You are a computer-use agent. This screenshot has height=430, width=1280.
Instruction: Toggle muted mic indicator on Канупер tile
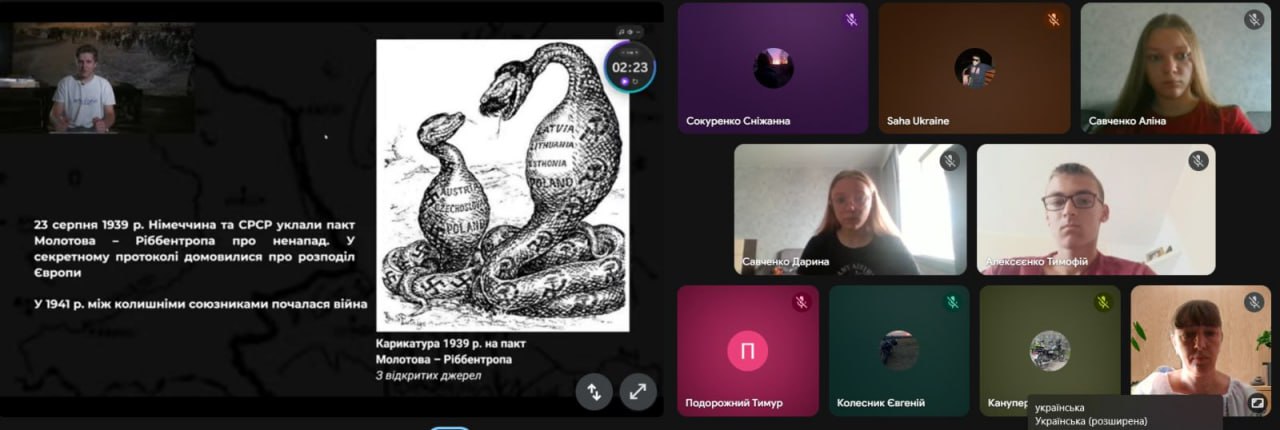click(x=1103, y=302)
